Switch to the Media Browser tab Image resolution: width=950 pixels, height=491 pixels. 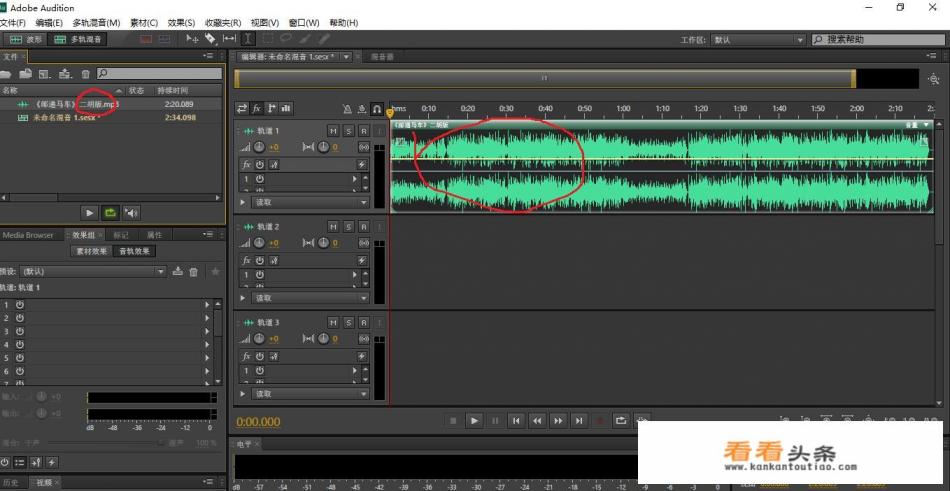pyautogui.click(x=28, y=235)
